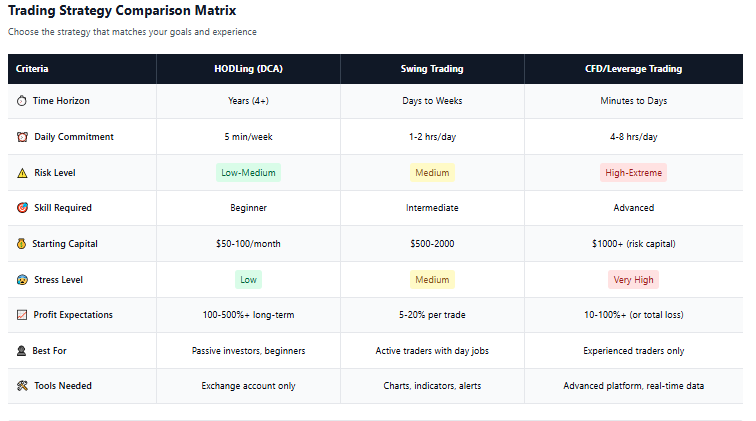The image size is (756, 421).
Task: Click the tools icon beside Tools Needed
Action: [22, 386]
